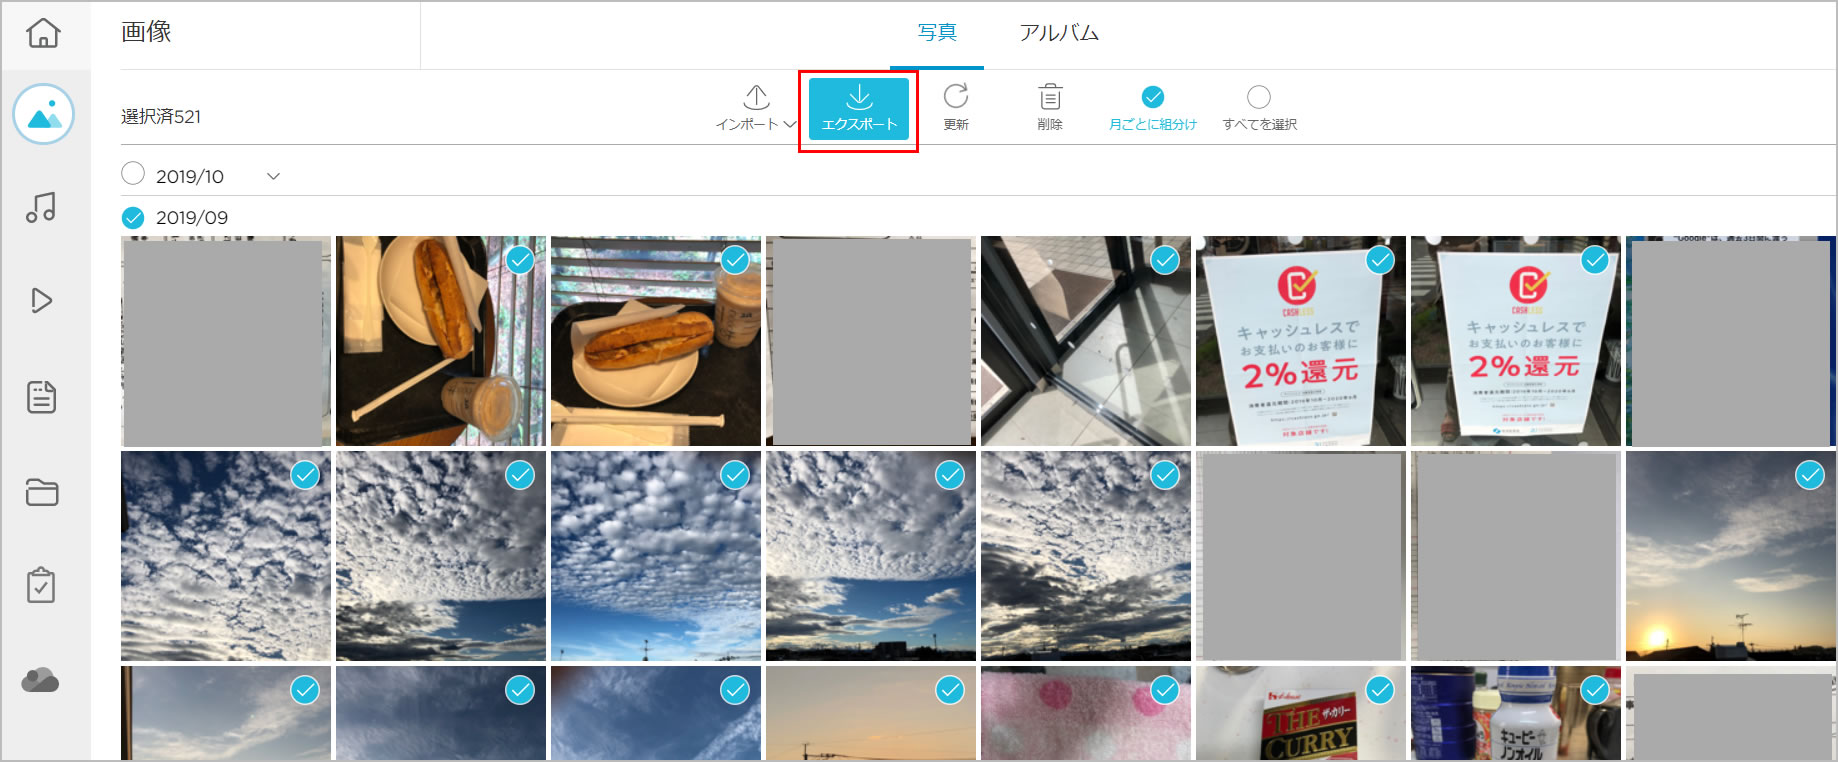
Task: Open the sunset sky photo thumbnail
Action: (x=1730, y=556)
